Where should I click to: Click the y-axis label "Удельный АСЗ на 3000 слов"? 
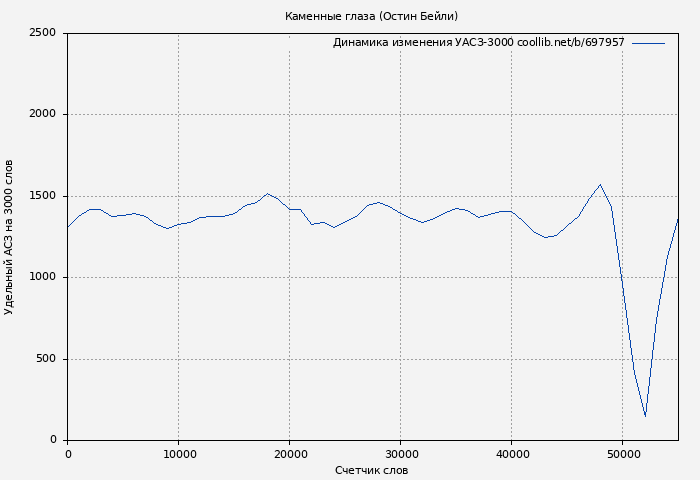10,237
